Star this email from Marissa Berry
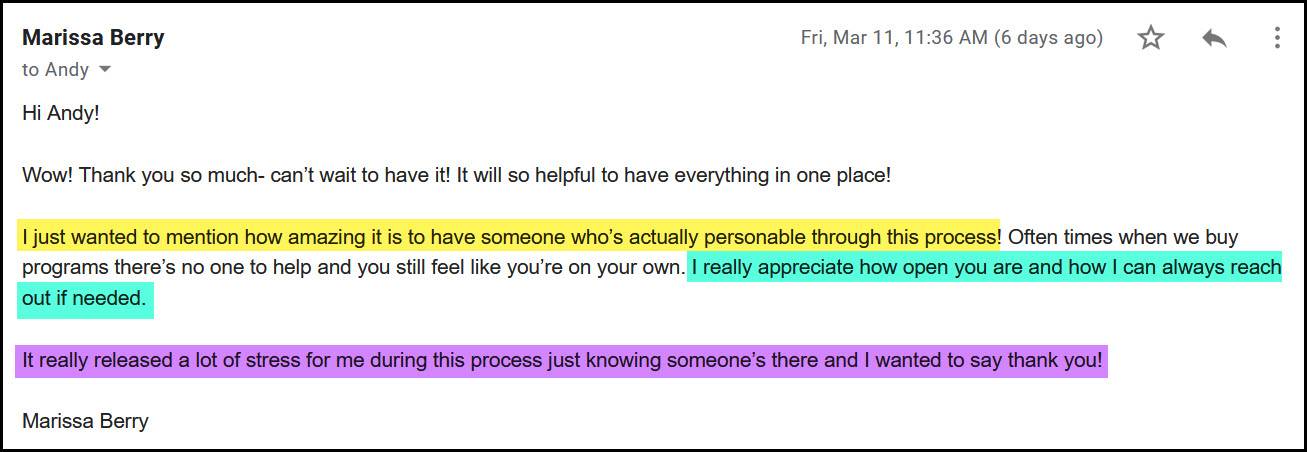 (1151, 38)
